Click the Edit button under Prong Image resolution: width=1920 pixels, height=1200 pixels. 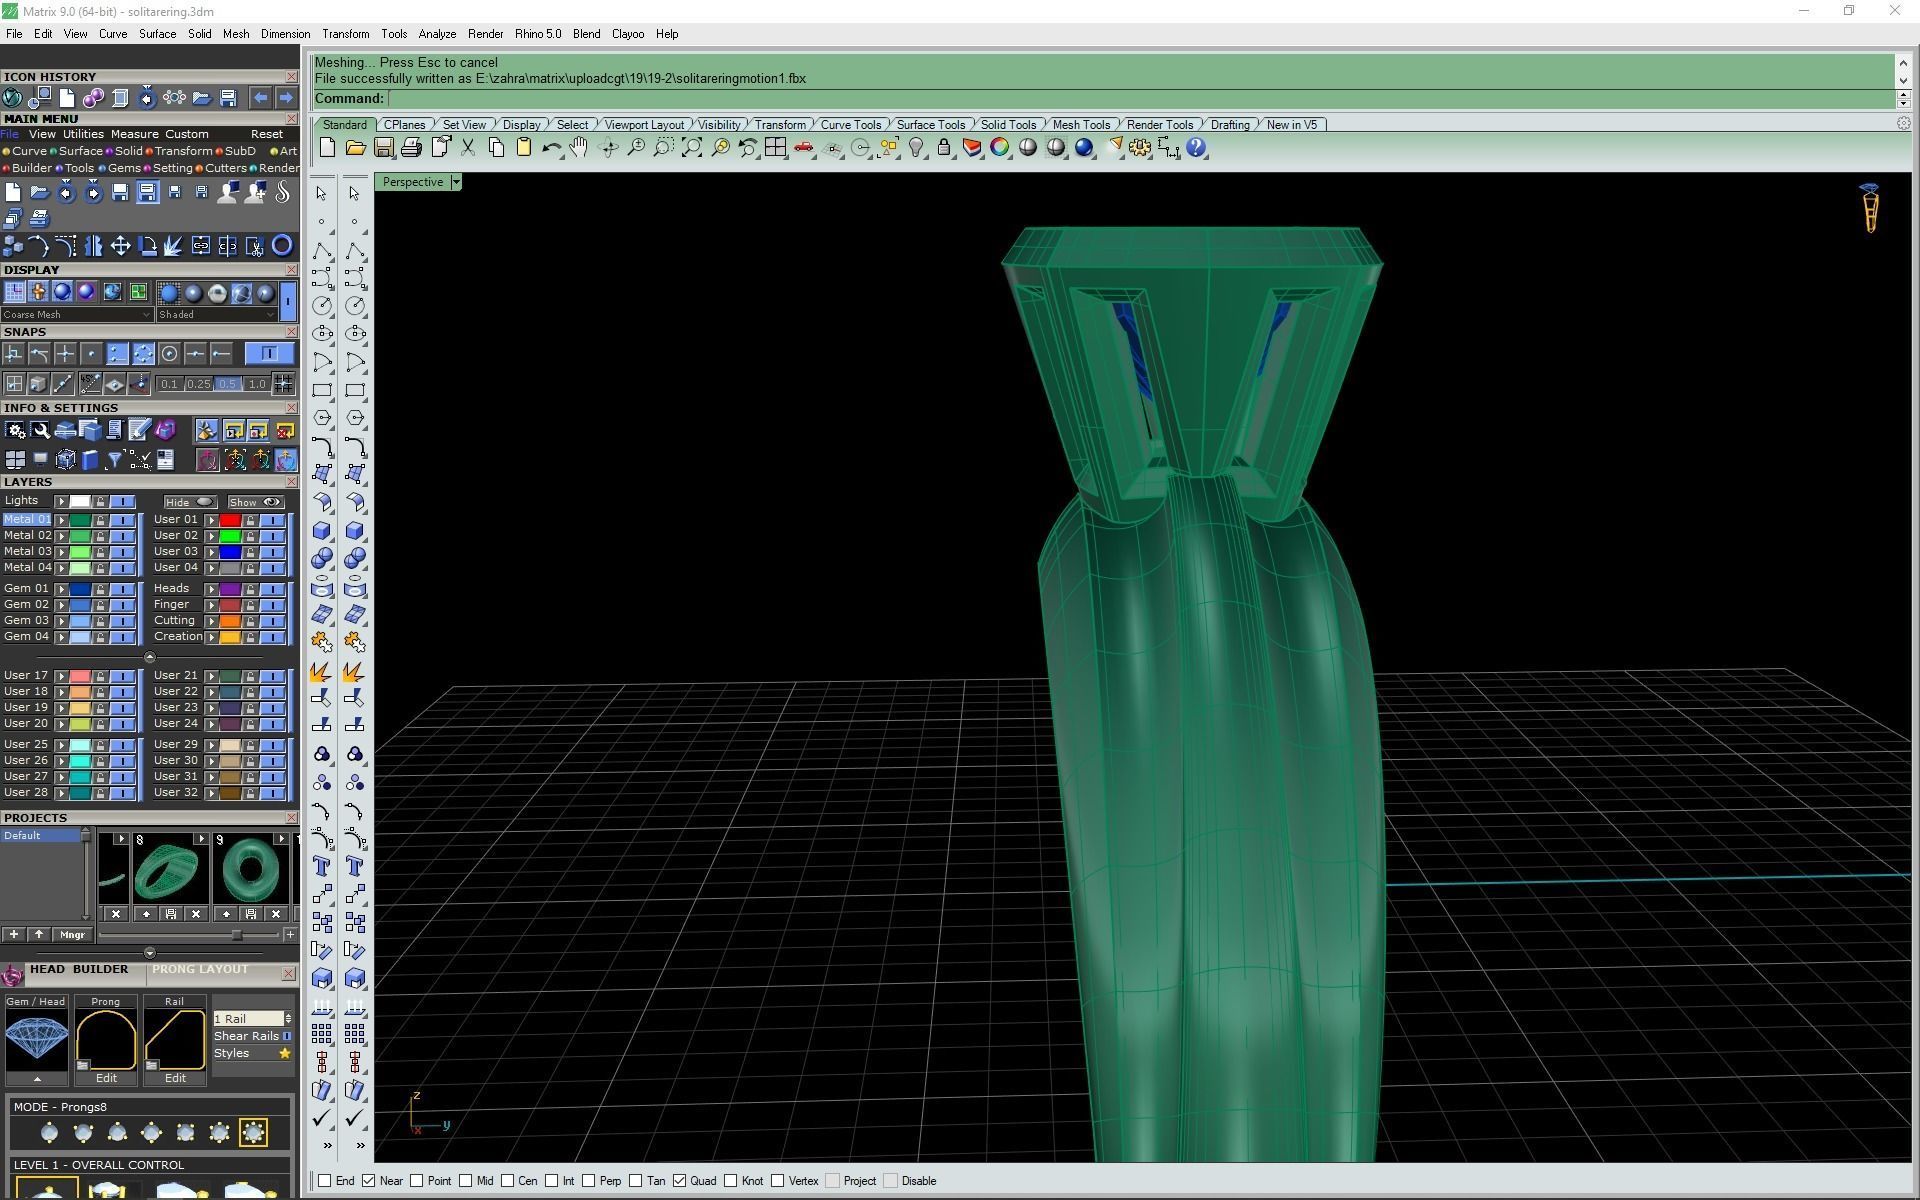tap(106, 1078)
